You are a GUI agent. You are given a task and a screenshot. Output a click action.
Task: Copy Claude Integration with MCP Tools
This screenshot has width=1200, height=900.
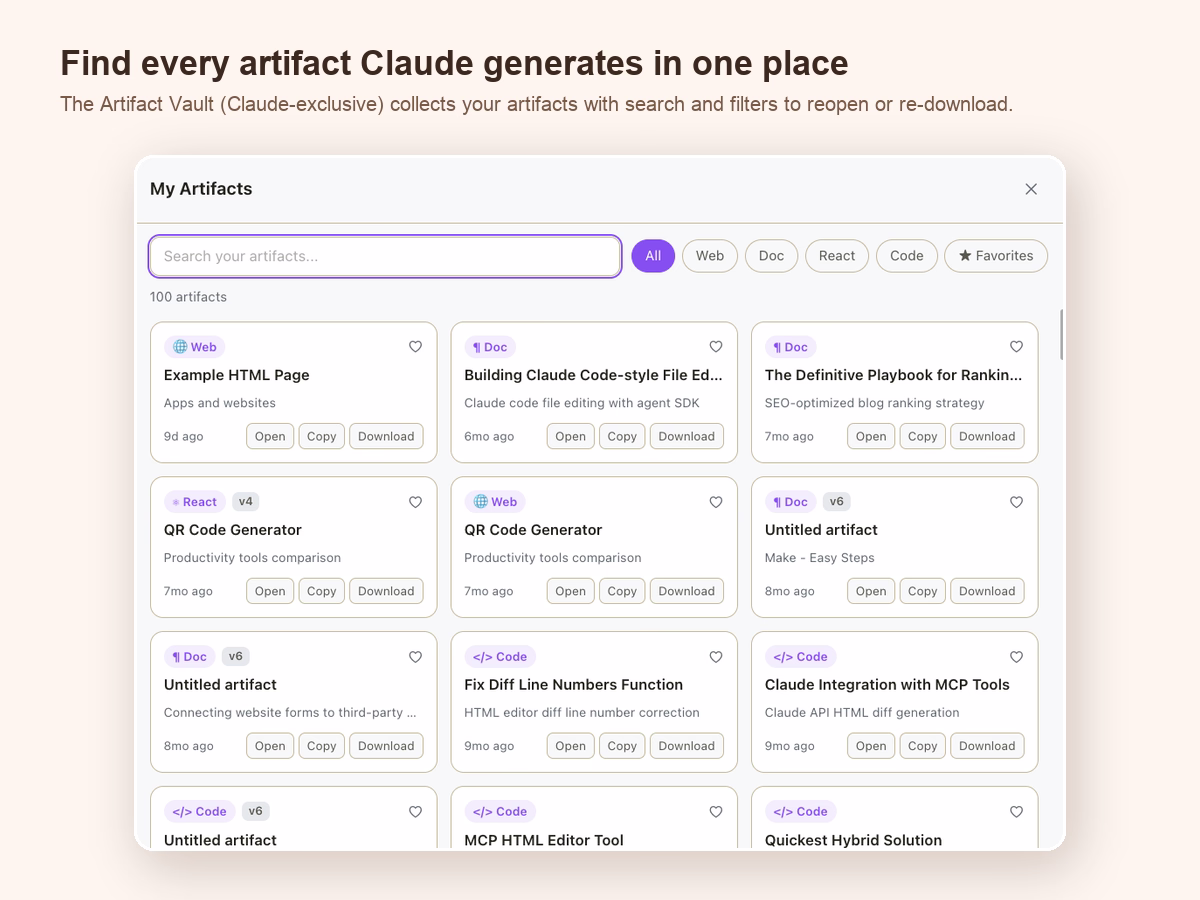tap(923, 746)
